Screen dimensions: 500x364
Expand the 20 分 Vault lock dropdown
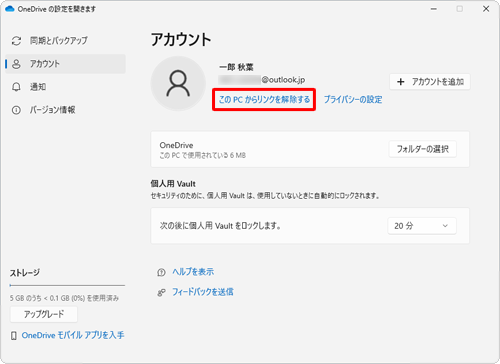(422, 226)
